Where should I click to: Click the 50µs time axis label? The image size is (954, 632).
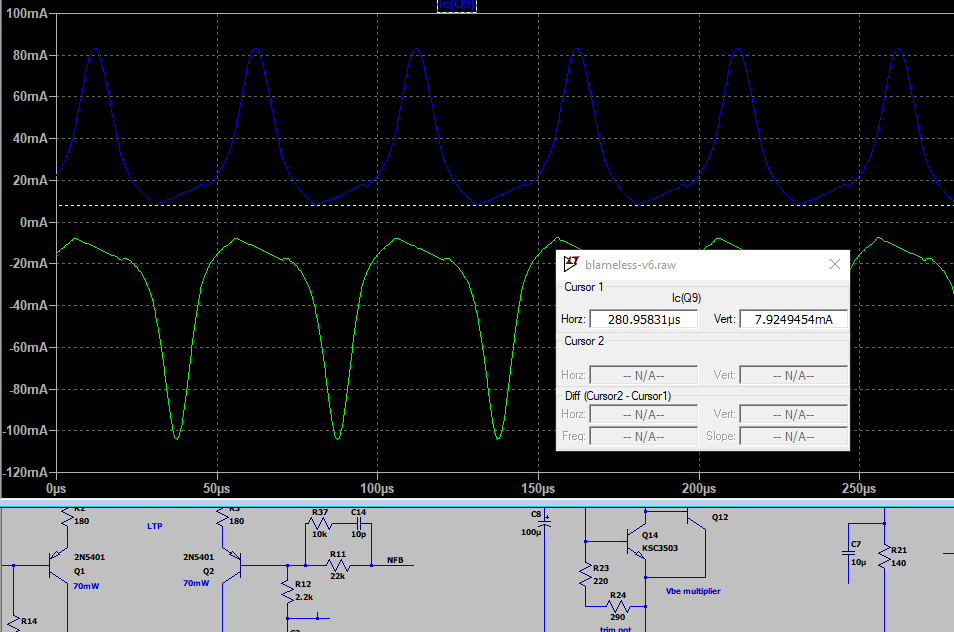(217, 488)
